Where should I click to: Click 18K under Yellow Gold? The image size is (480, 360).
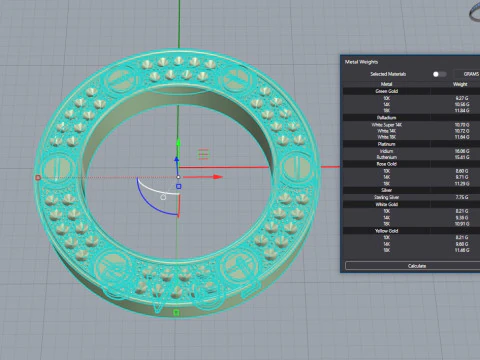coord(386,250)
